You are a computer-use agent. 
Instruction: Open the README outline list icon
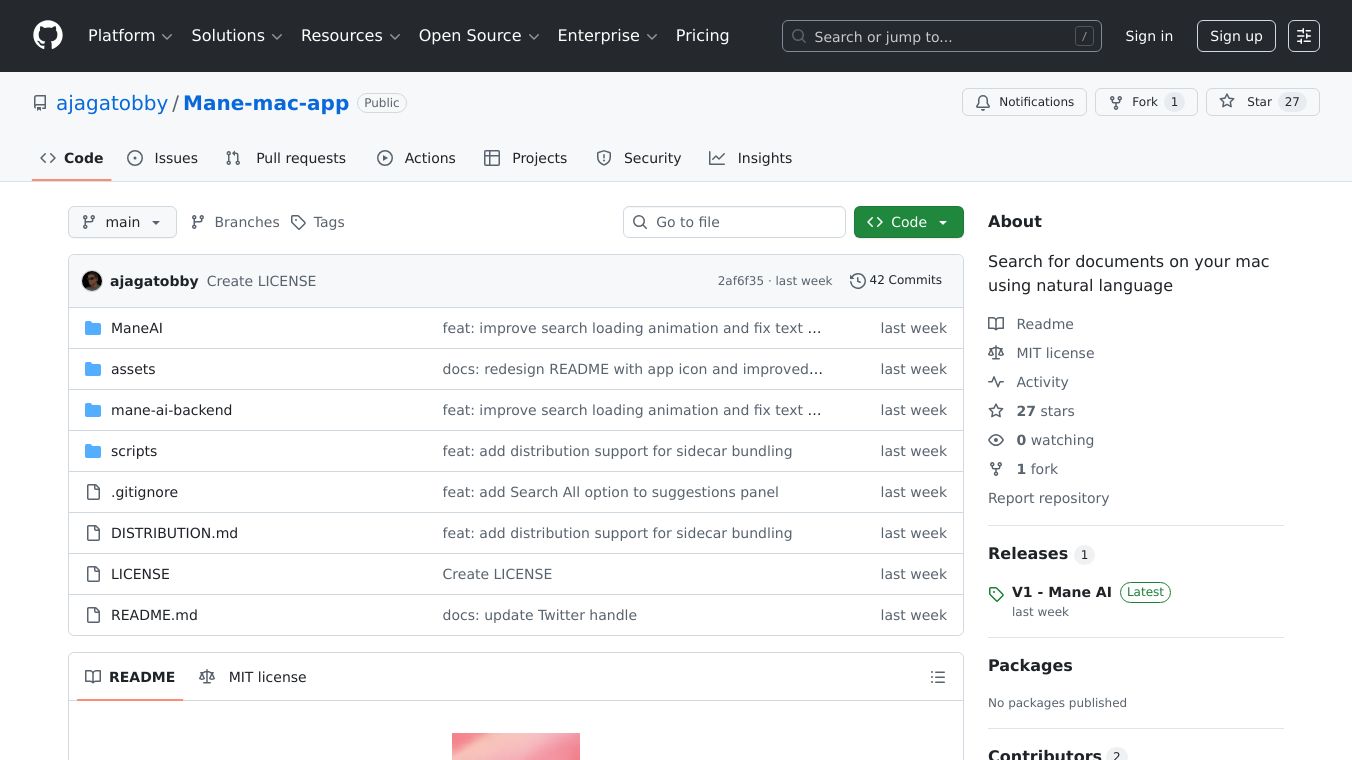click(937, 677)
